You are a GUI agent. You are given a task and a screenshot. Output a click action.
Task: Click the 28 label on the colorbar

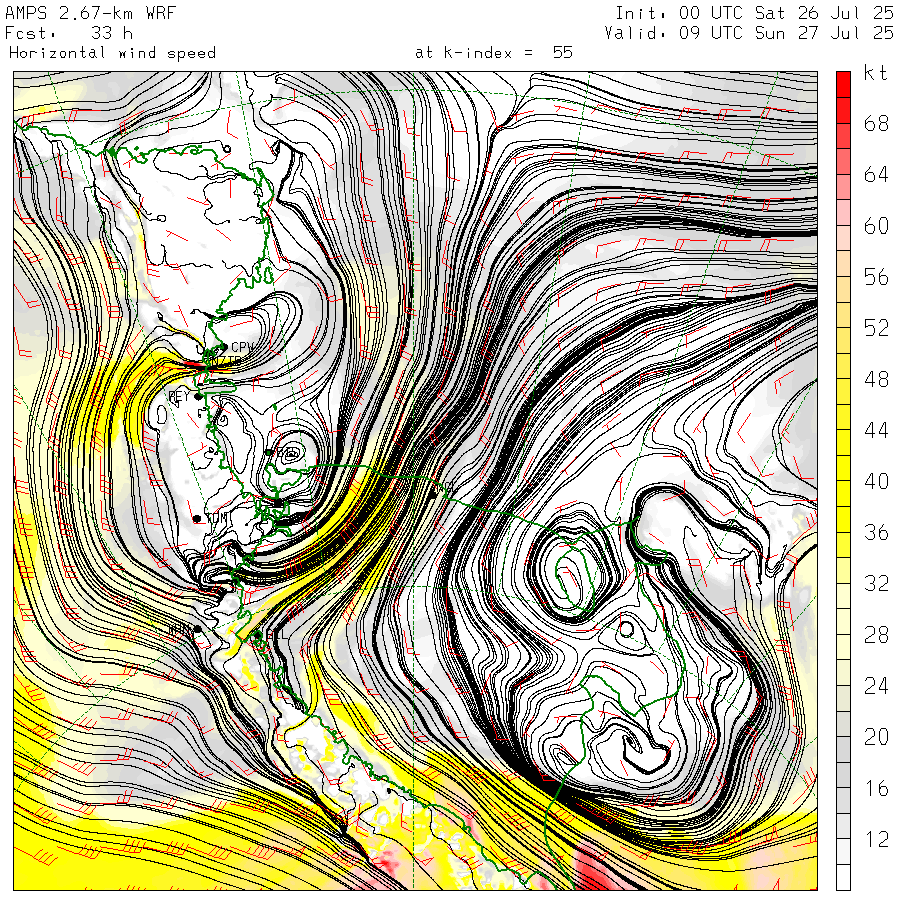click(x=876, y=635)
